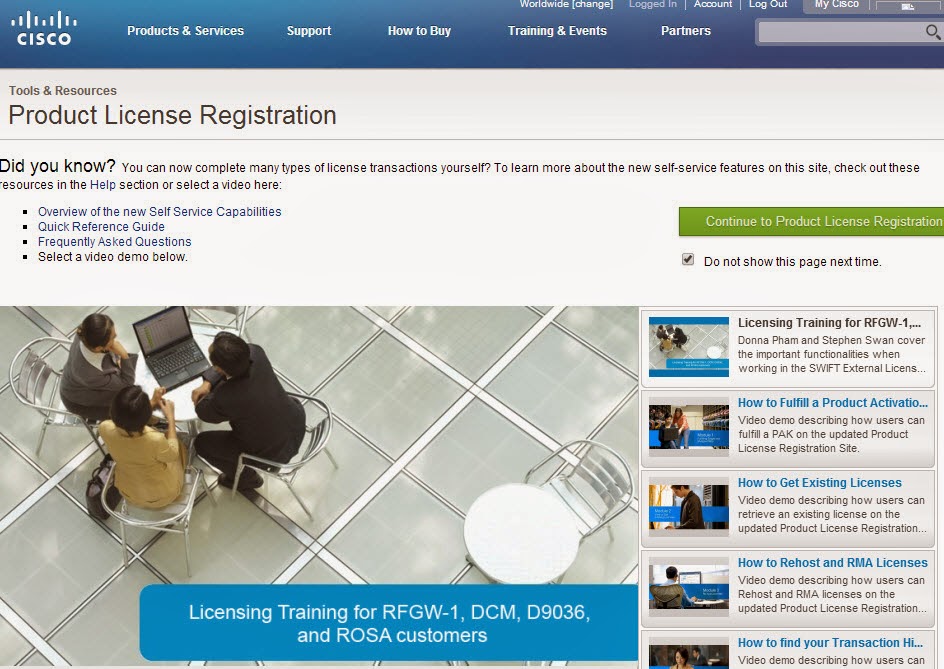Click the Product License Registration heading
The width and height of the screenshot is (944, 669).
(x=172, y=116)
